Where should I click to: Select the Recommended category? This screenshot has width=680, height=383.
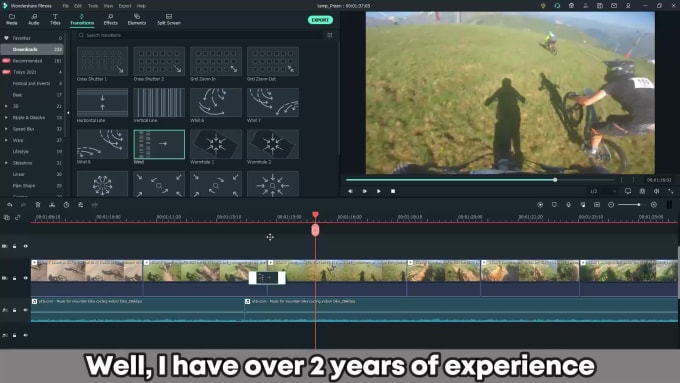32,61
